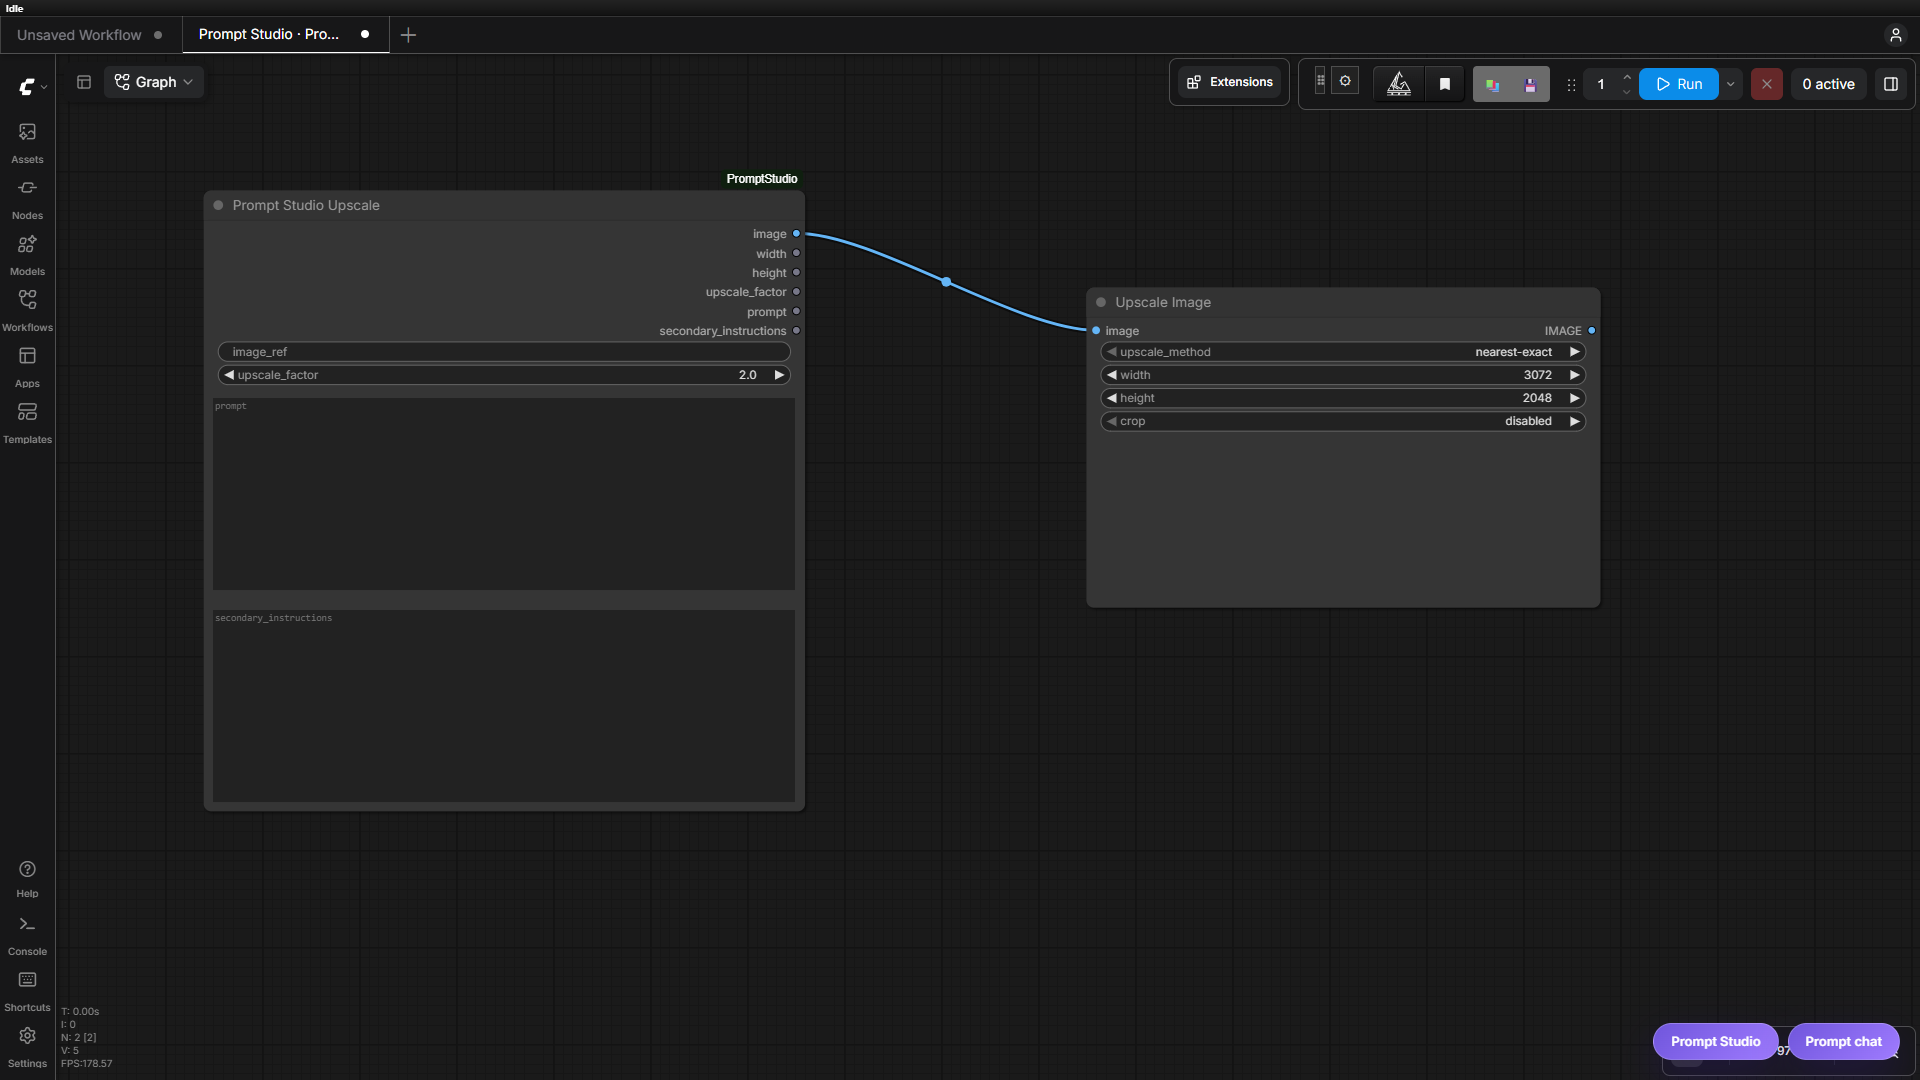Click the image_ref input field

(504, 352)
